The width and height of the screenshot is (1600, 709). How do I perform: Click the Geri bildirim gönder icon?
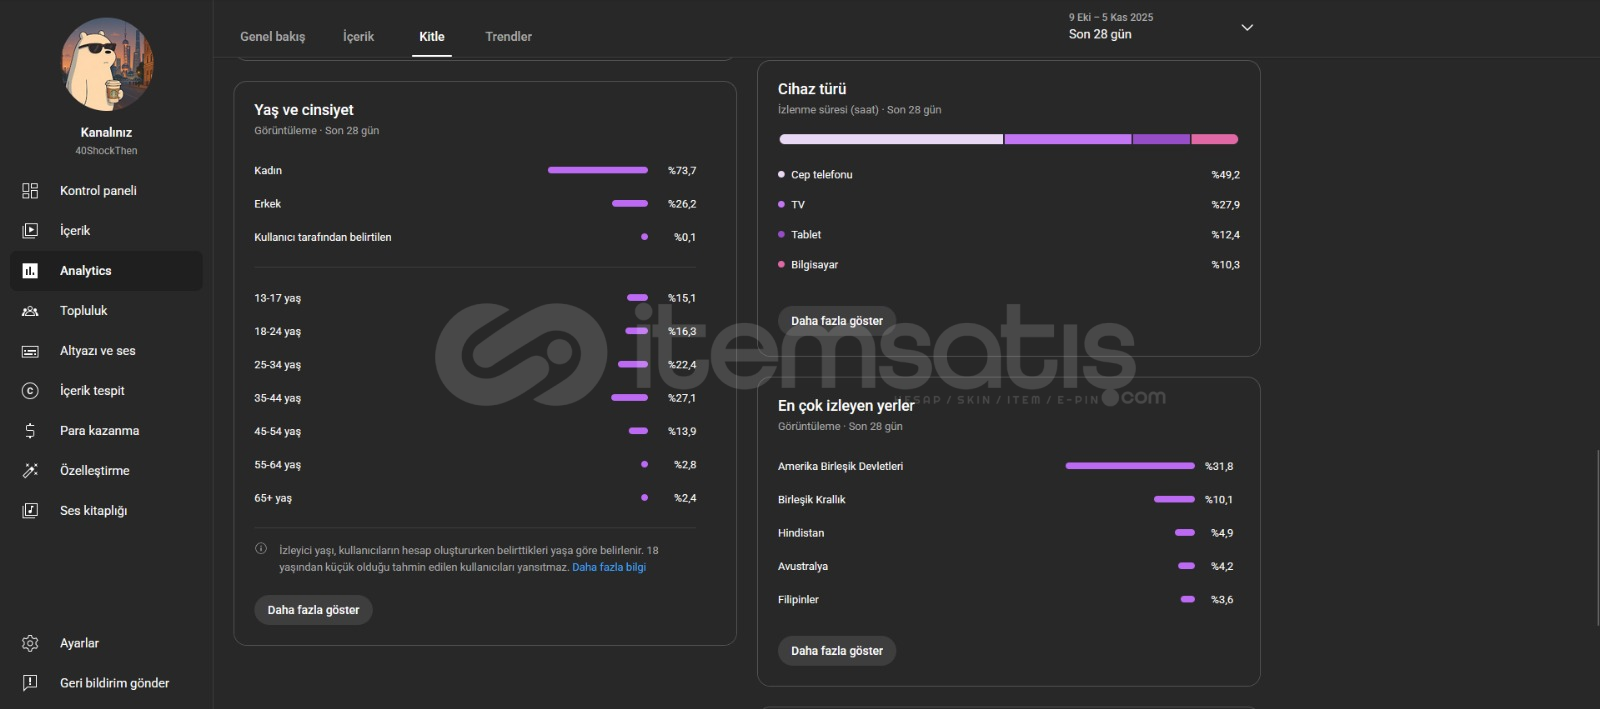point(30,683)
